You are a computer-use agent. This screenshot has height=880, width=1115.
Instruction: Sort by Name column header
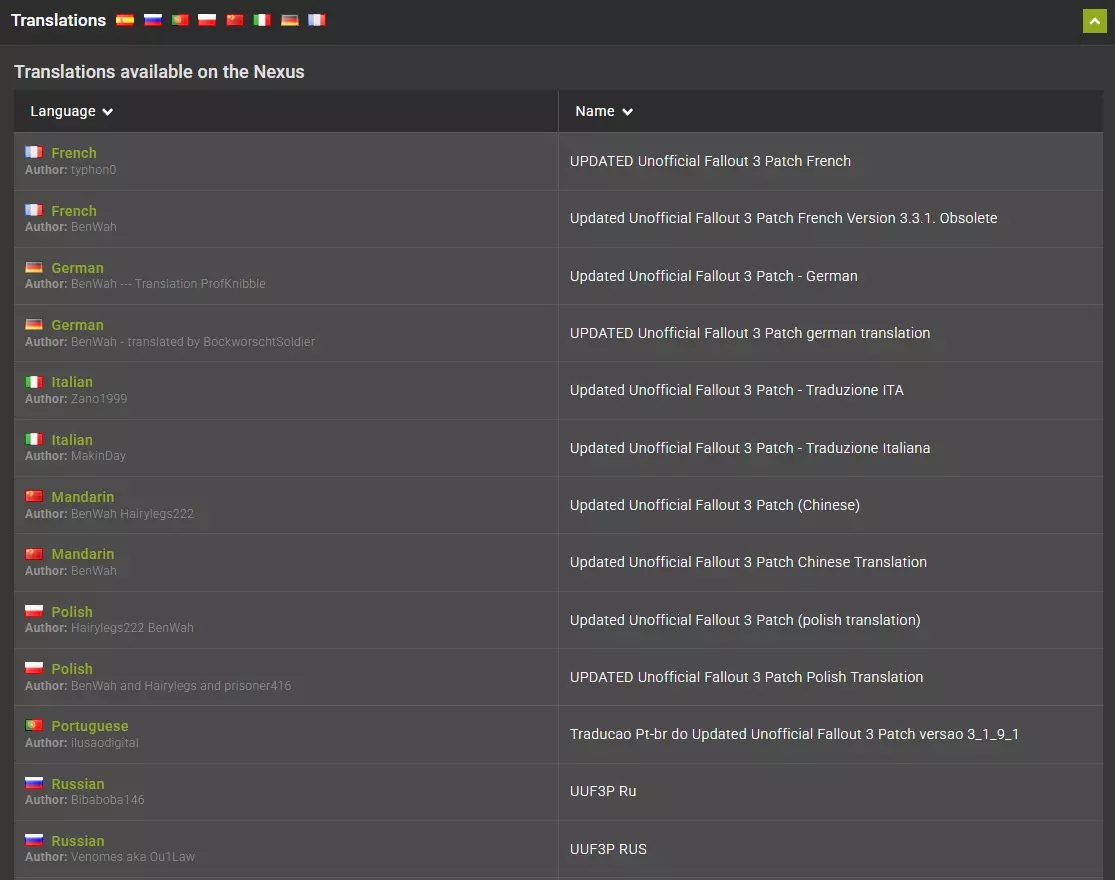click(x=604, y=112)
